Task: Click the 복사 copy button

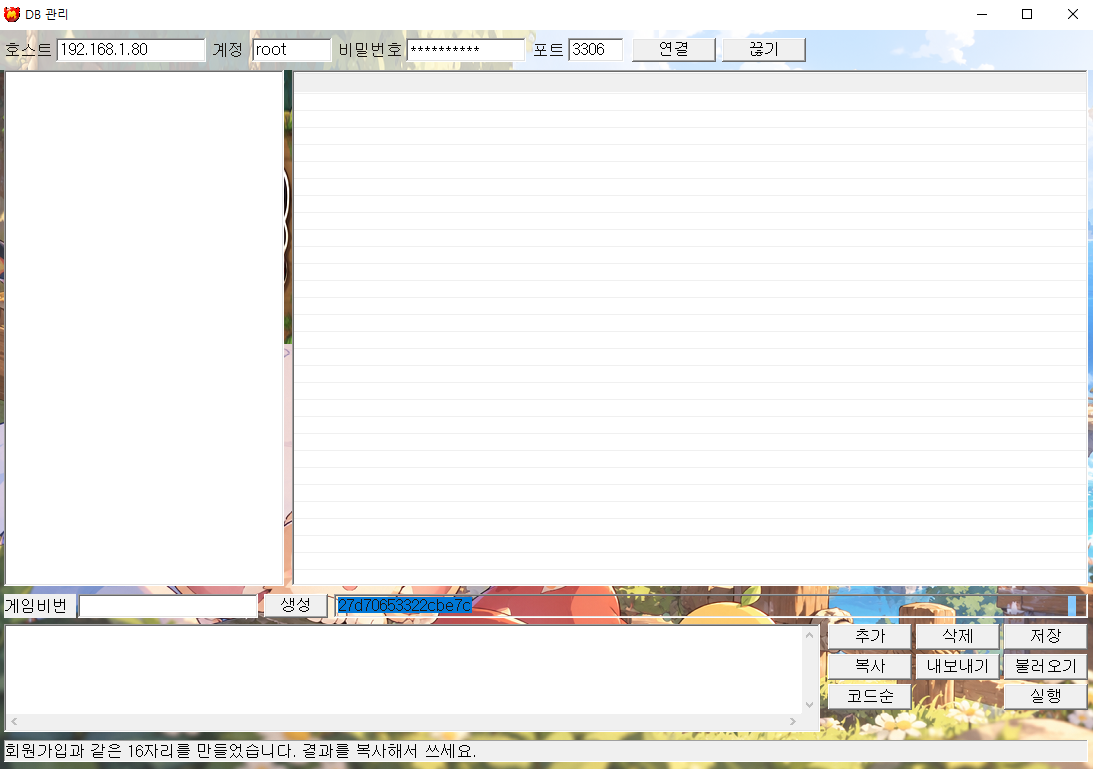Action: [x=869, y=666]
